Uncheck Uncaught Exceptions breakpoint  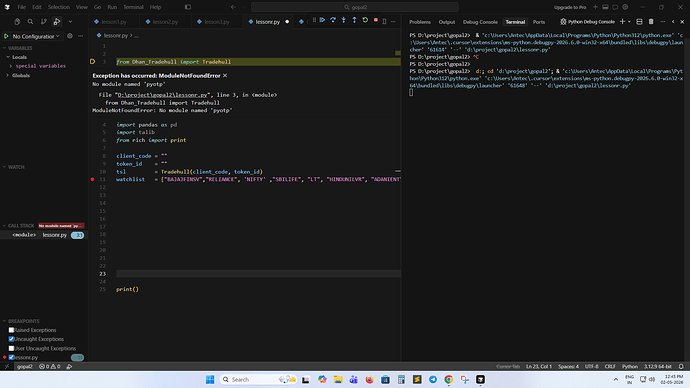coord(11,339)
